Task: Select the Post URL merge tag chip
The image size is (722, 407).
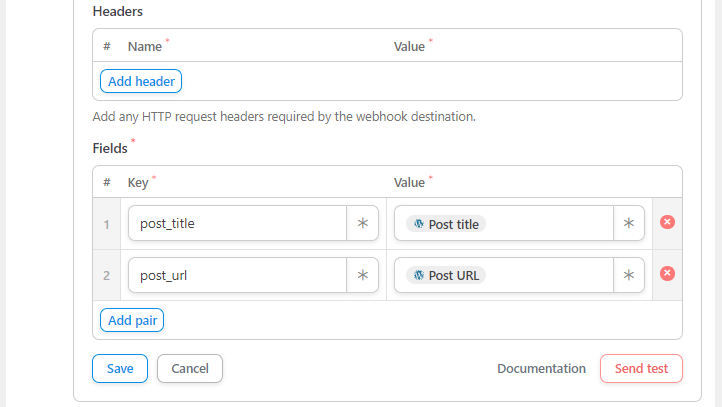Action: pos(446,275)
